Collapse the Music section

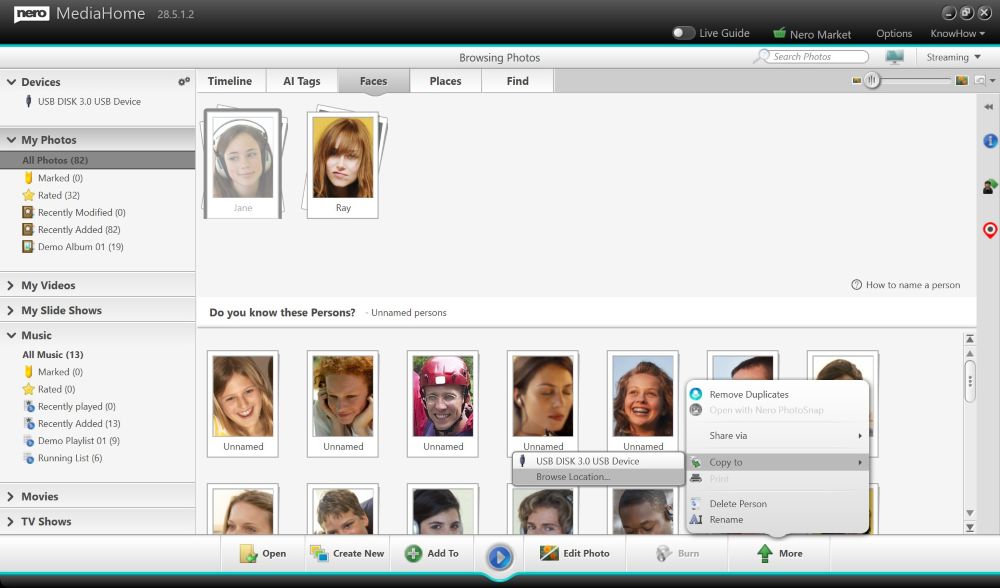[x=11, y=335]
